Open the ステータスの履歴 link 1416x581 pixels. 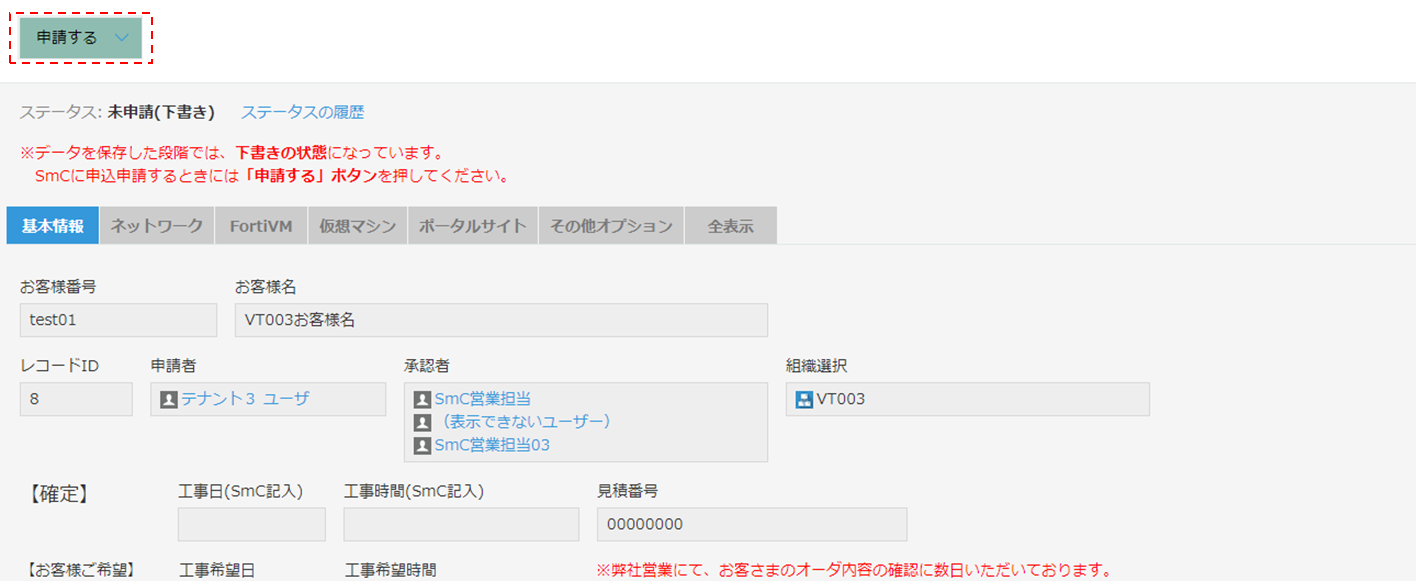tap(302, 112)
